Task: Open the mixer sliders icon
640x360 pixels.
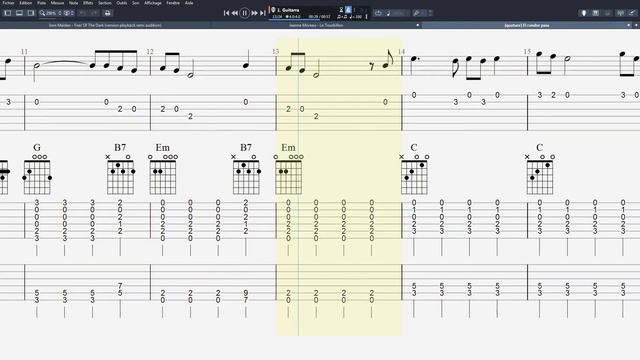Action: pyautogui.click(x=620, y=13)
